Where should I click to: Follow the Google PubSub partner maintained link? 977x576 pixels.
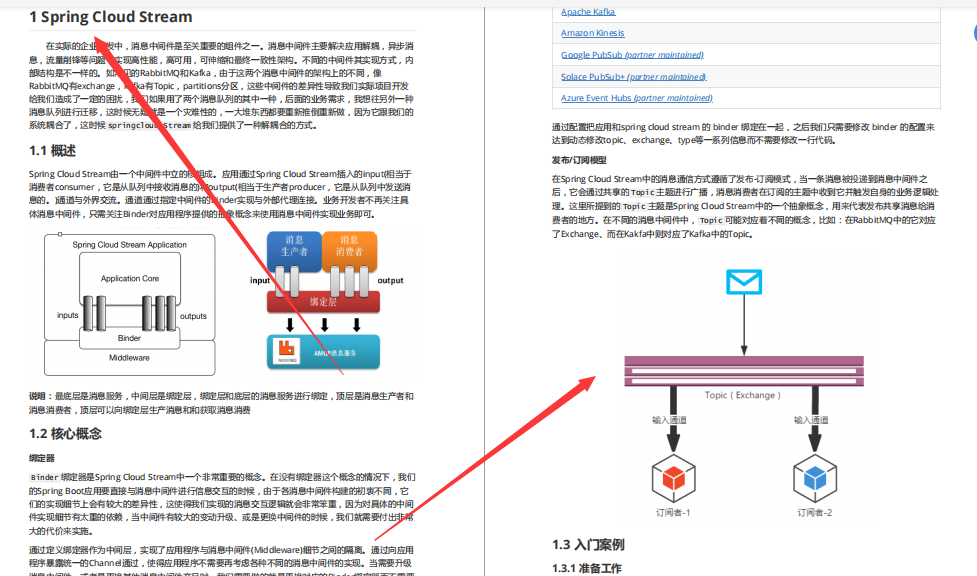632,55
